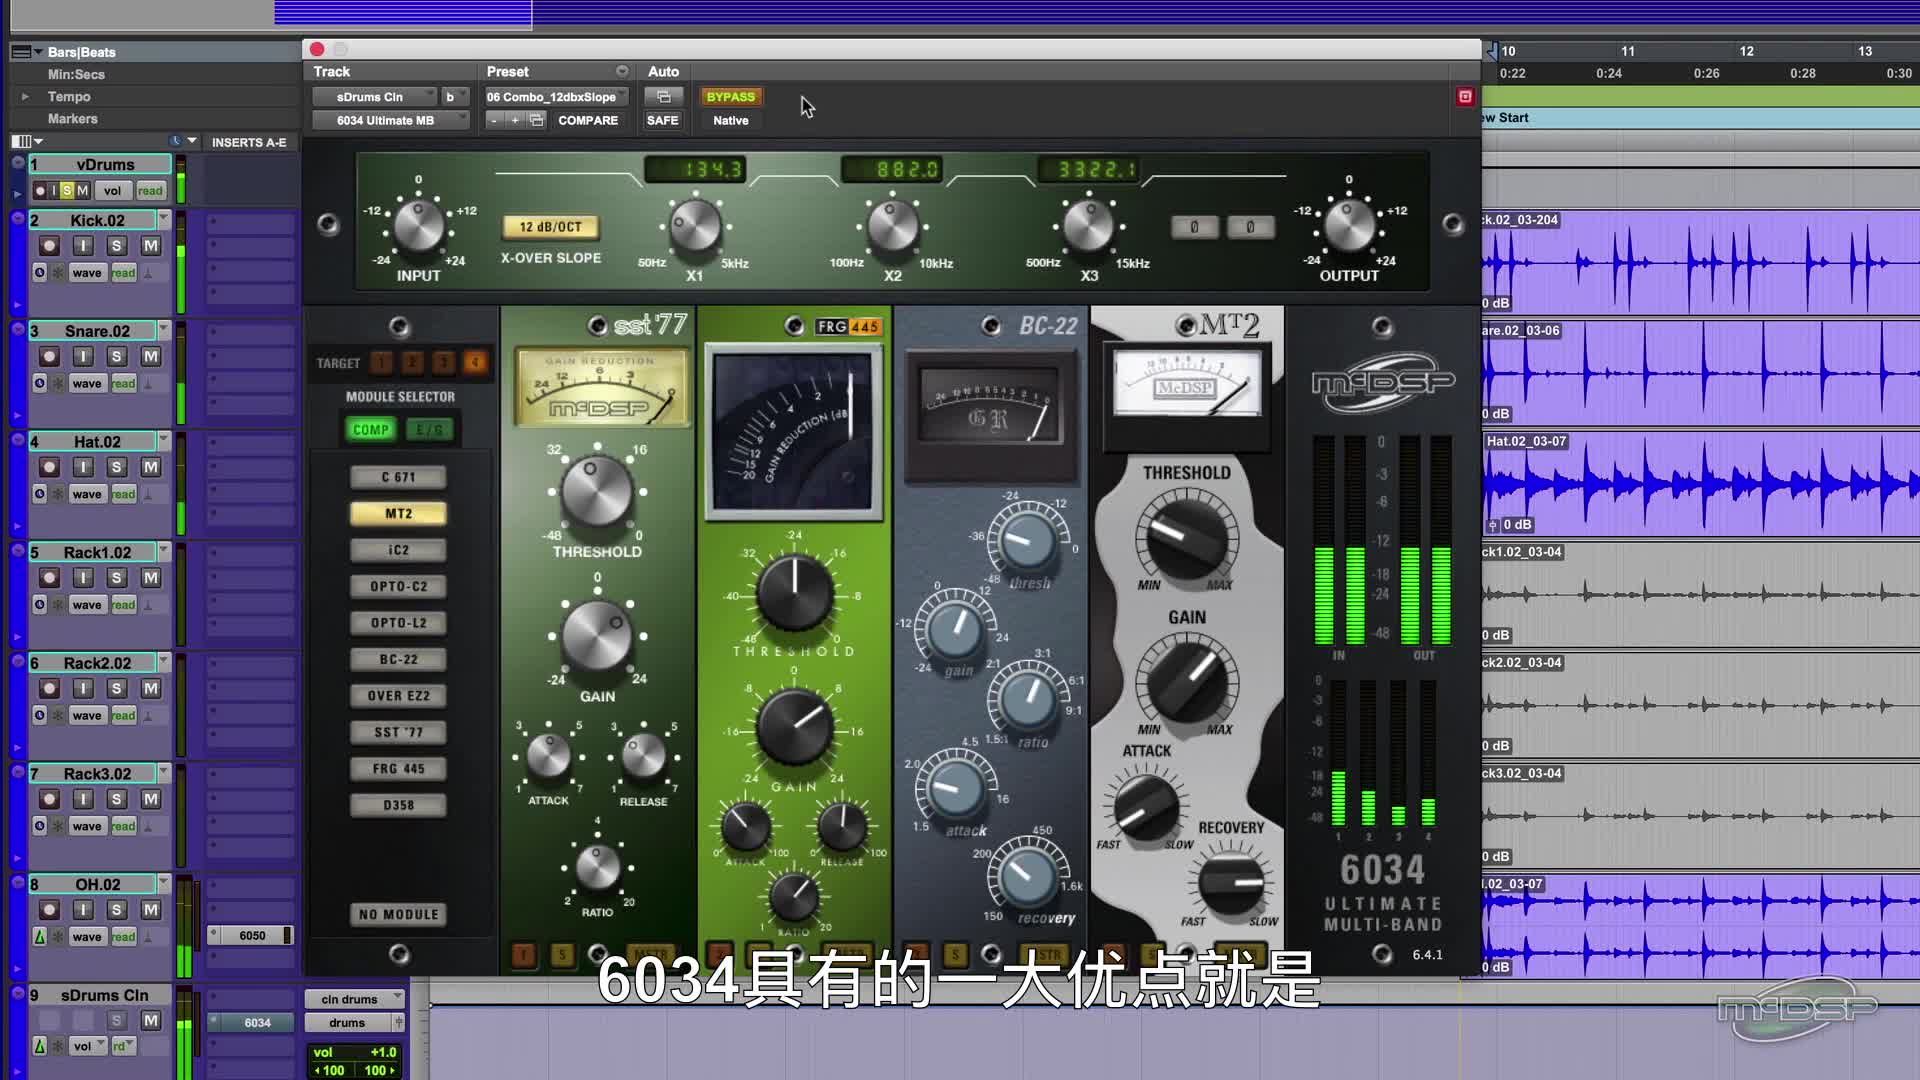Select the BC-22 module

pyautogui.click(x=398, y=660)
